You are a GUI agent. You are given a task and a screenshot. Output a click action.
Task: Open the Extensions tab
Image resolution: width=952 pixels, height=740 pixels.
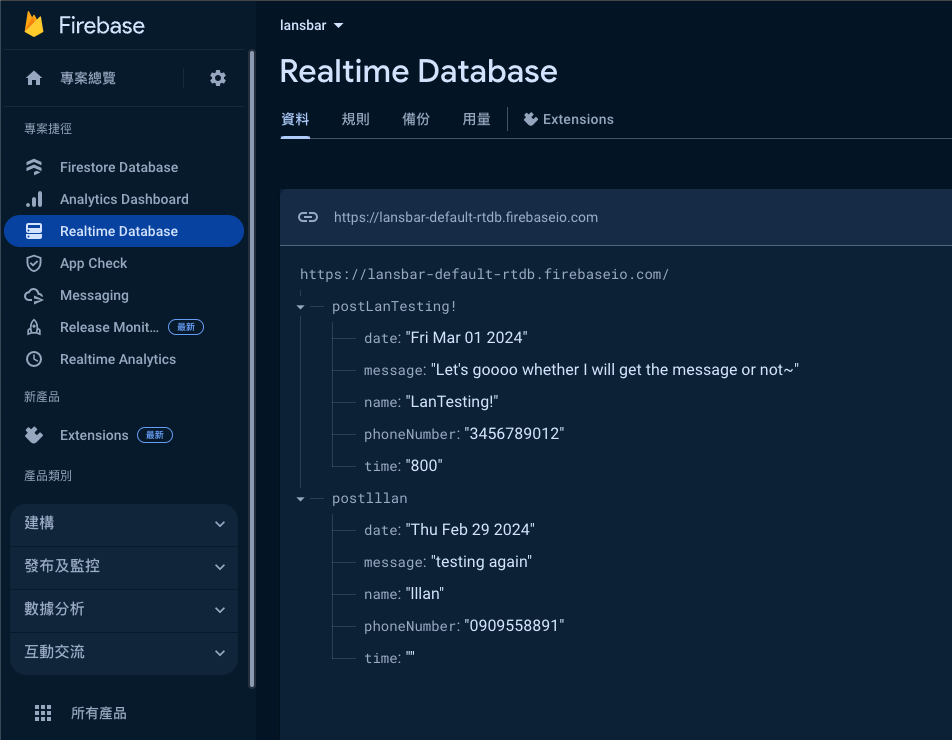pos(568,119)
